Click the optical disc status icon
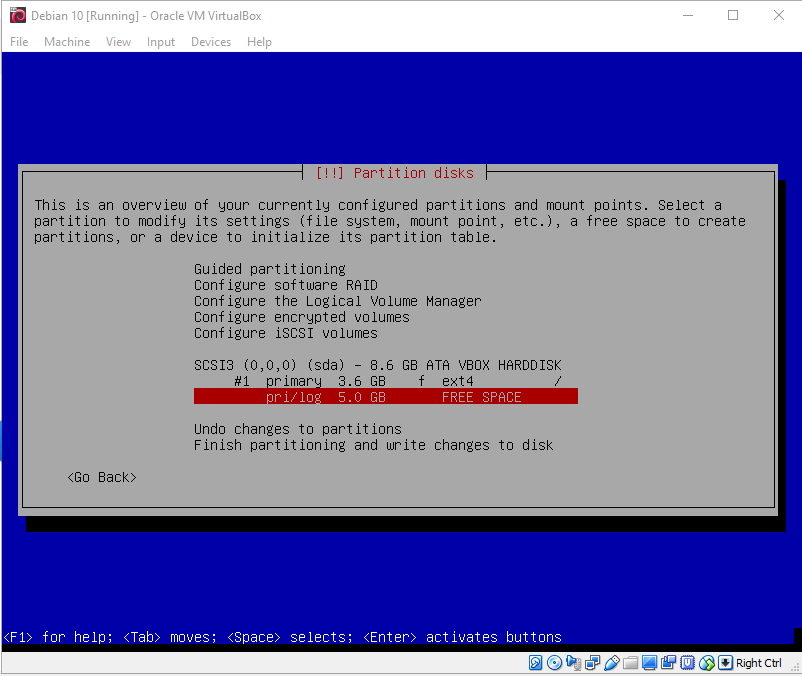 554,663
